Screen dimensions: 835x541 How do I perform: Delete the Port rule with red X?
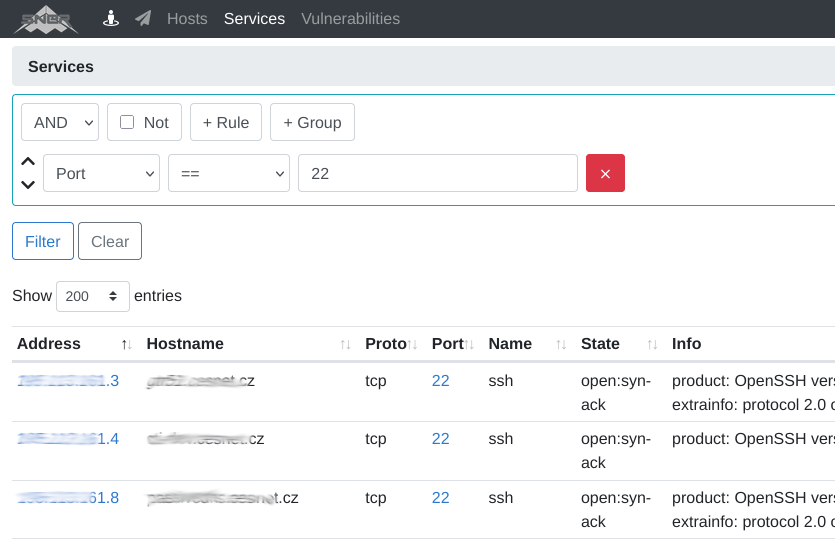coord(605,173)
